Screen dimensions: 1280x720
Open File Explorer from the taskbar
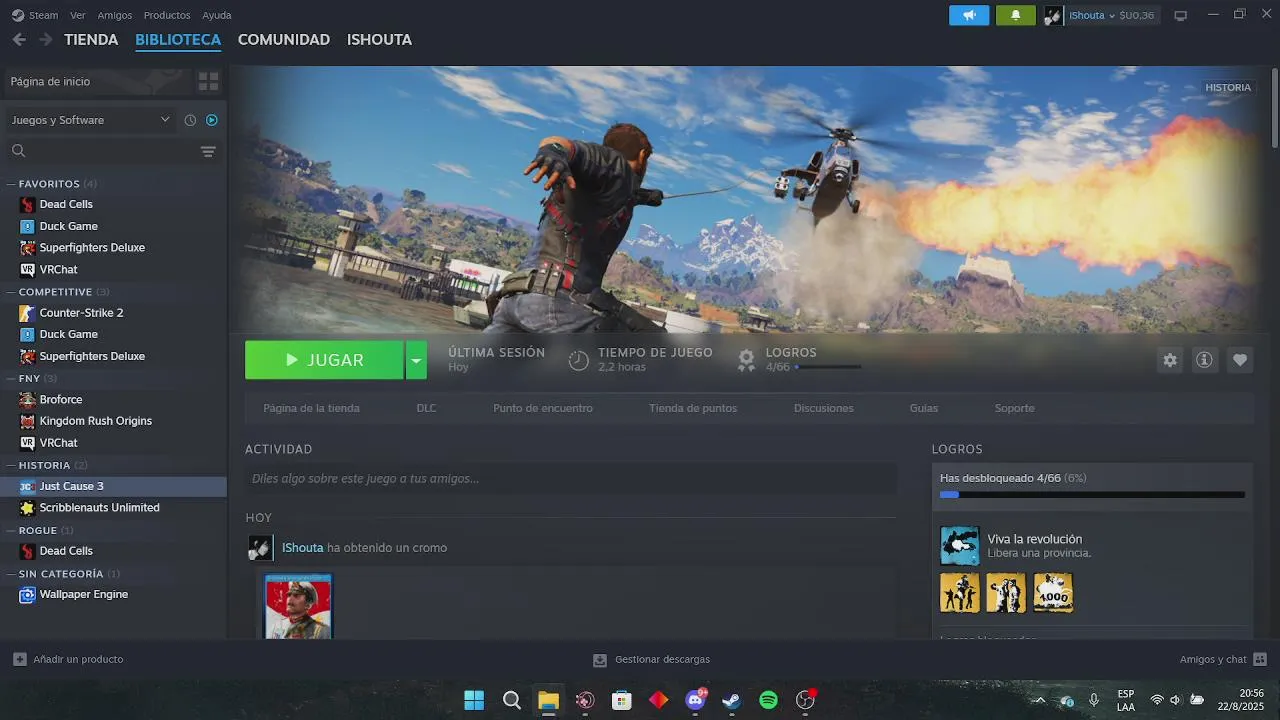(x=548, y=700)
